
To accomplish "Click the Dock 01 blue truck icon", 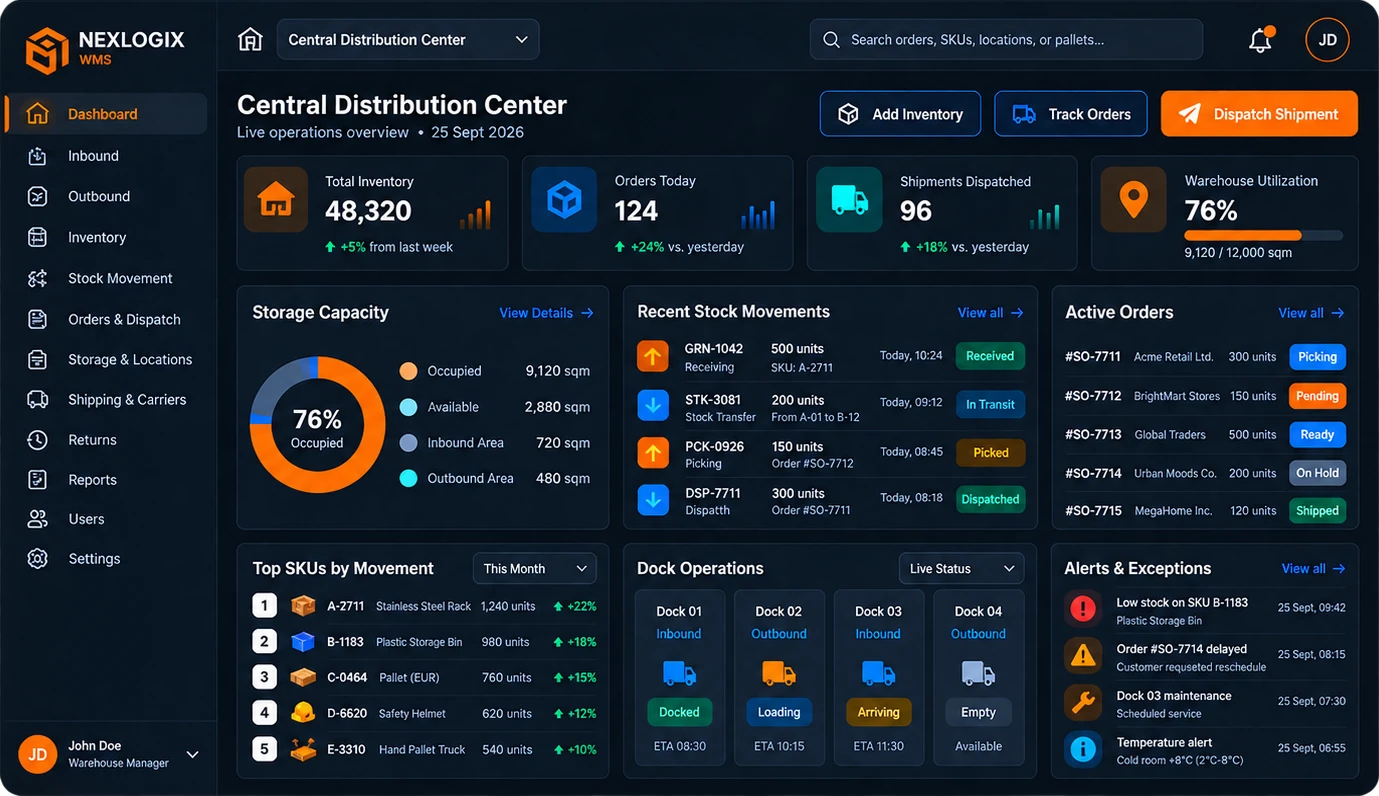I will 679,673.
